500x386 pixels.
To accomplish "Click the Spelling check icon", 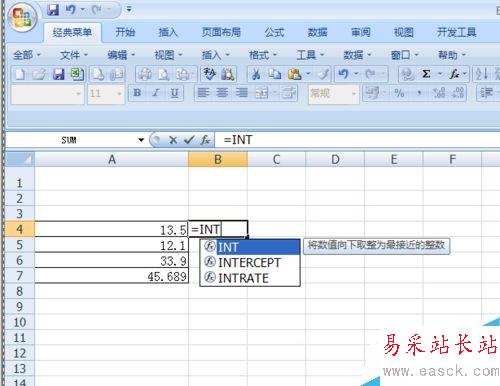I will pyautogui.click(x=210, y=74).
